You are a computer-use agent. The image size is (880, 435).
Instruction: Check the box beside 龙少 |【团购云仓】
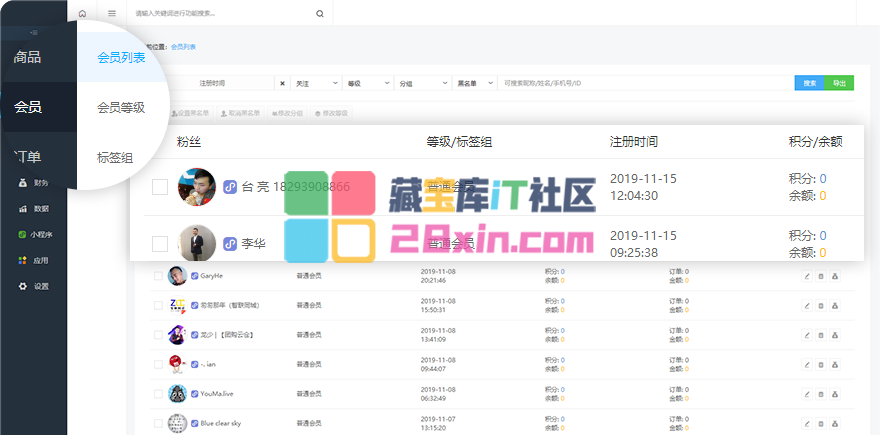(x=158, y=335)
